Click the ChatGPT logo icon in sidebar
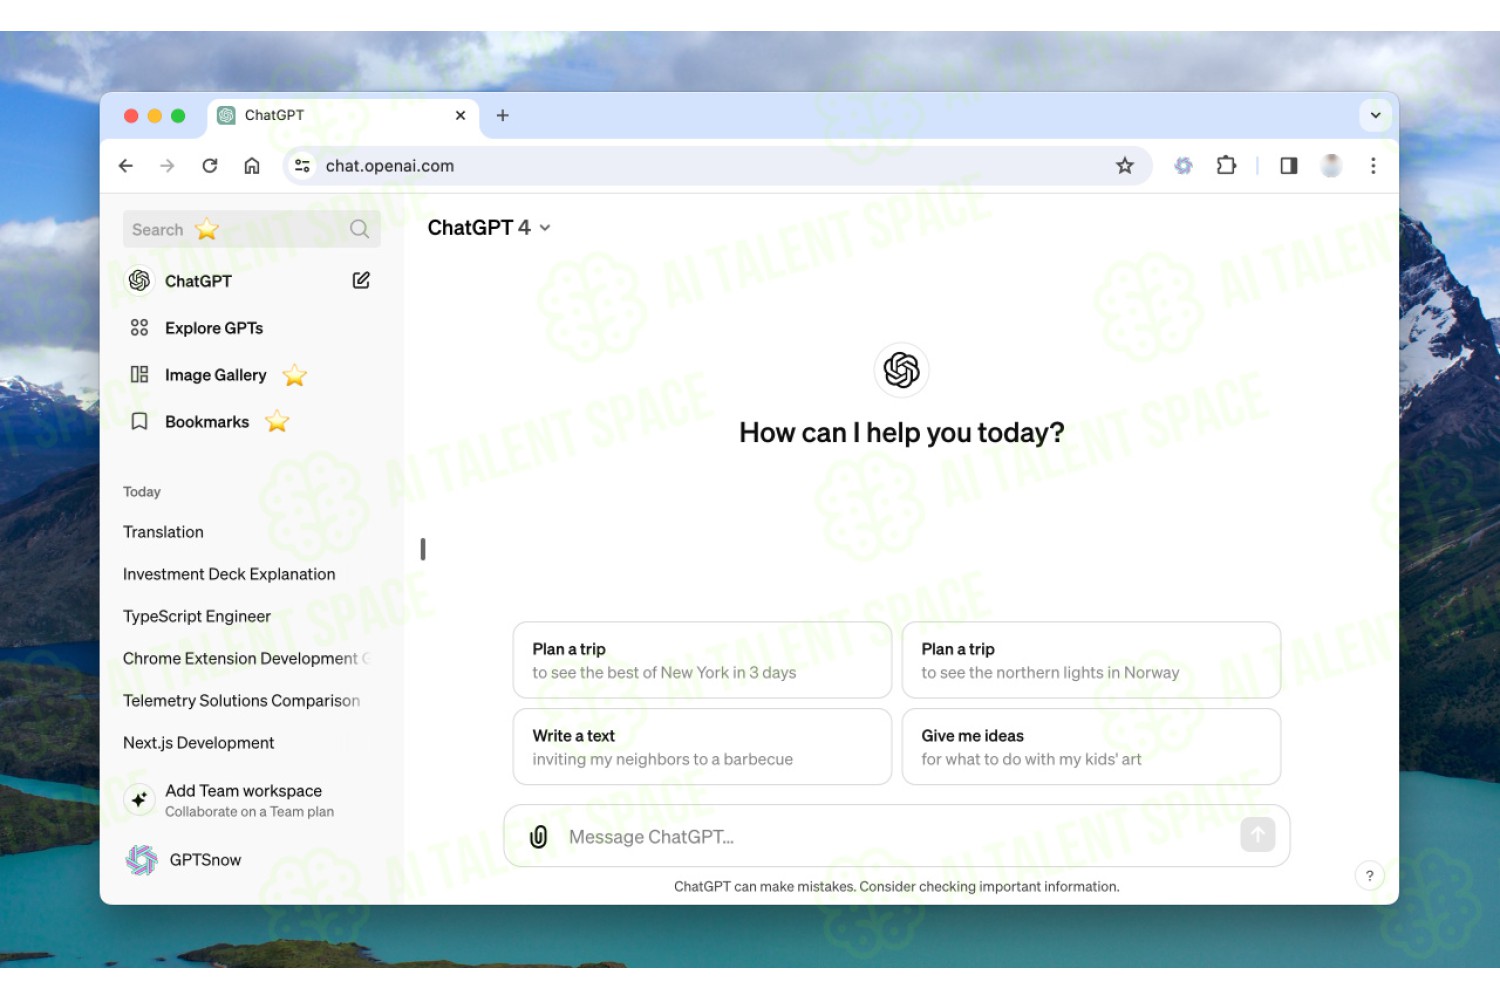Screen dimensions: 1500x1000 (x=139, y=281)
